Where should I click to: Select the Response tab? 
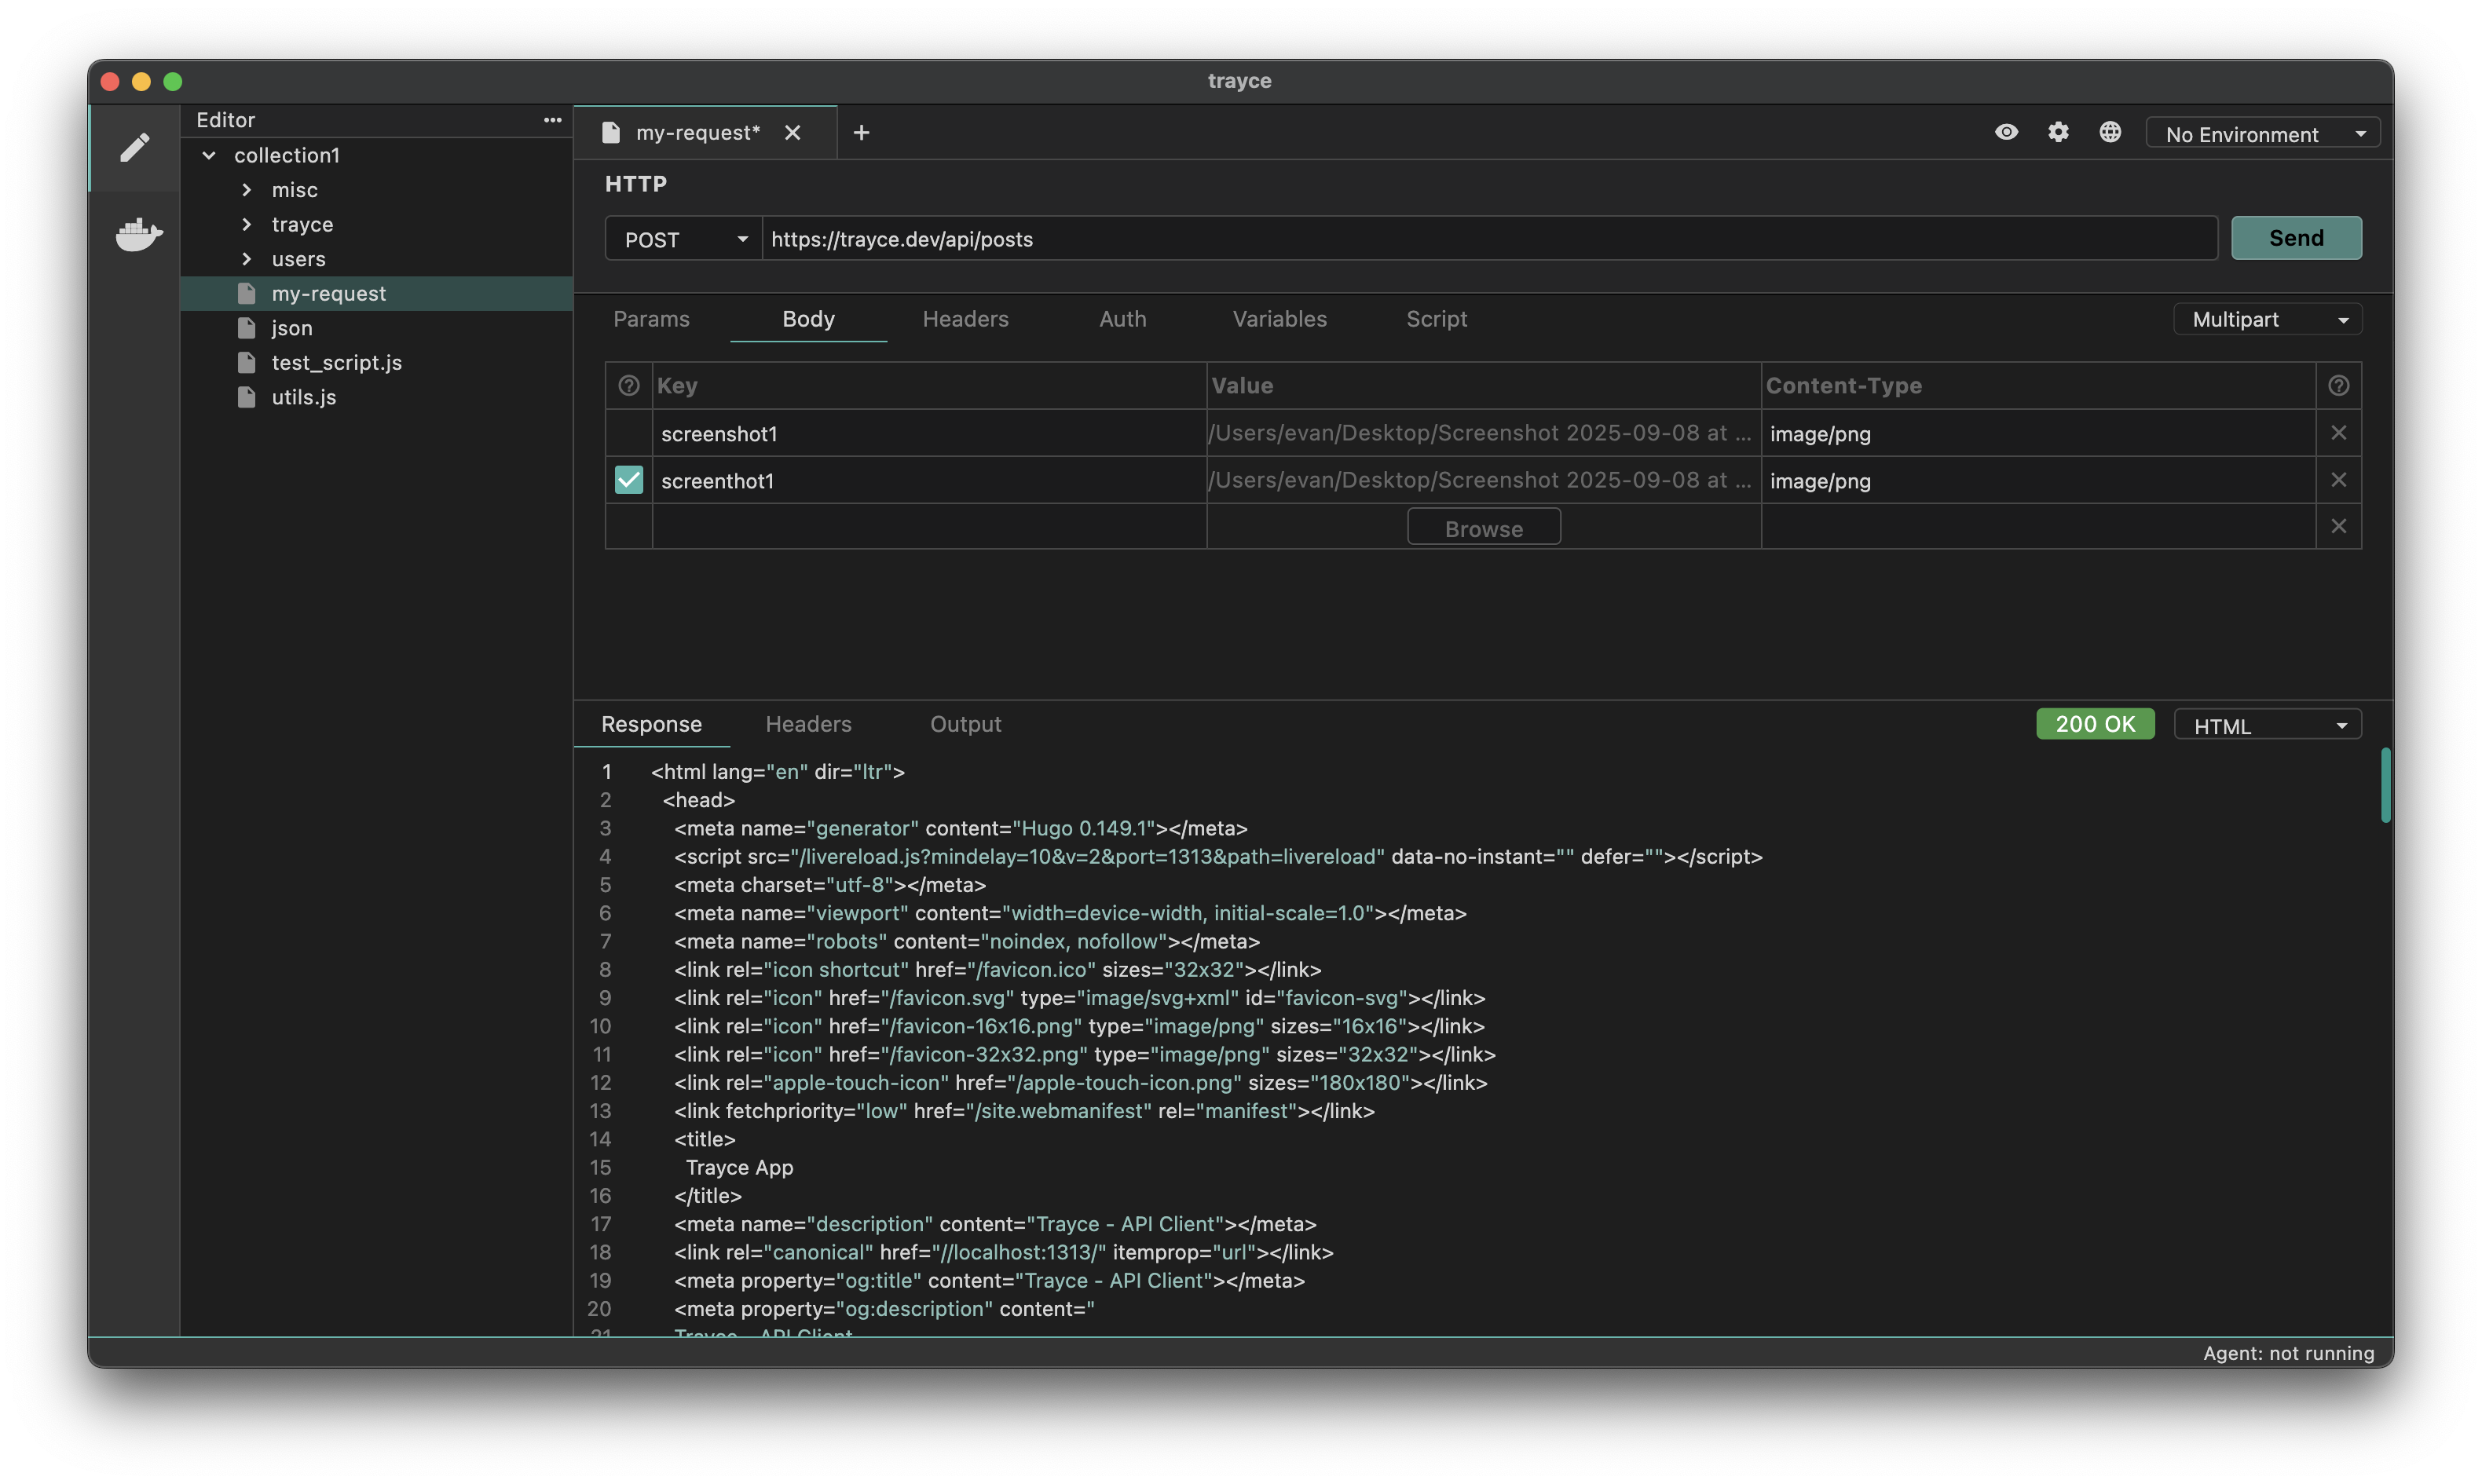click(x=651, y=724)
